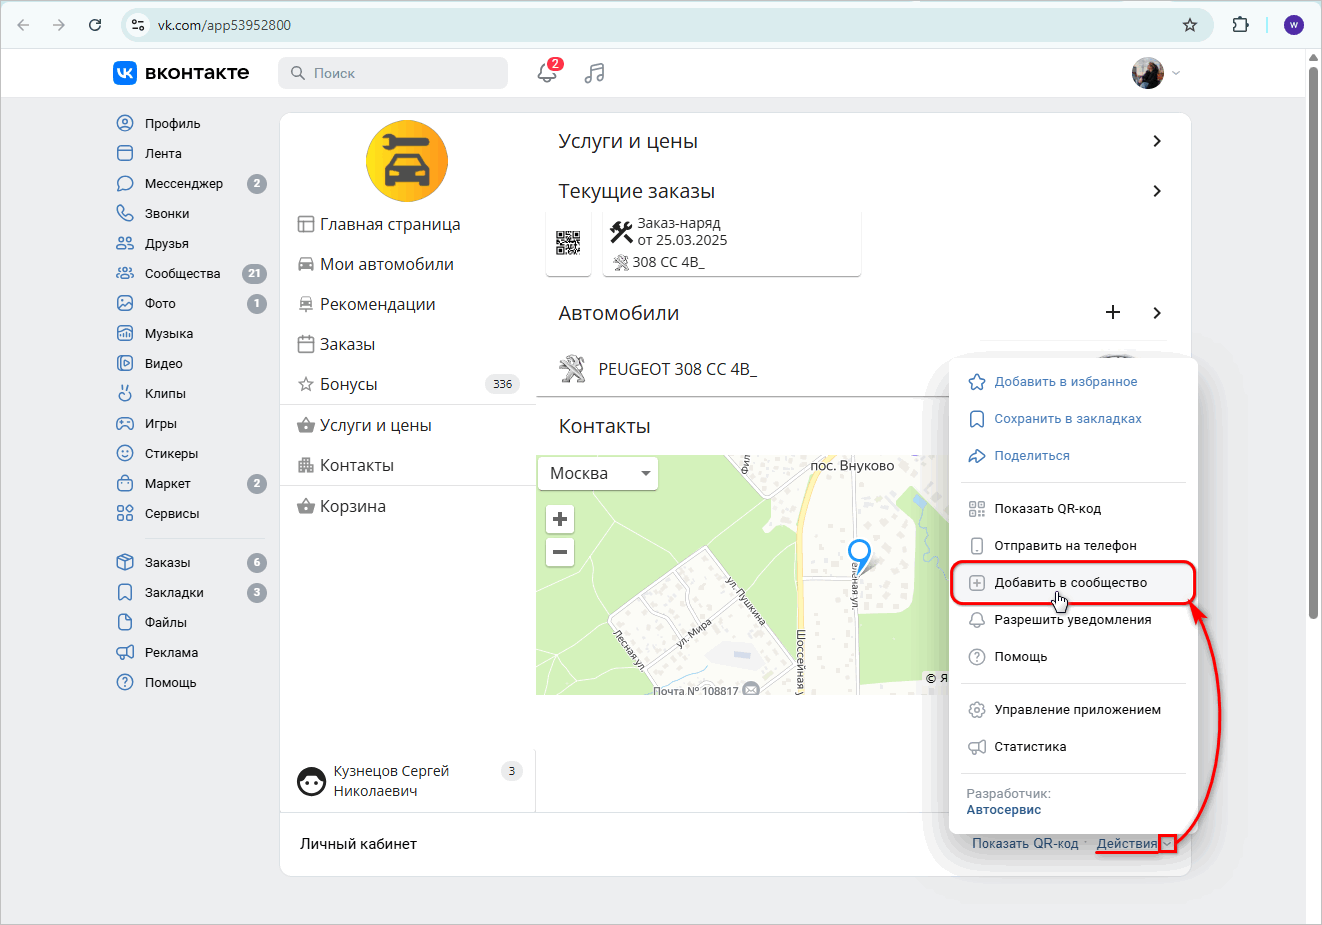Open the Москва city dropdown

[597, 473]
